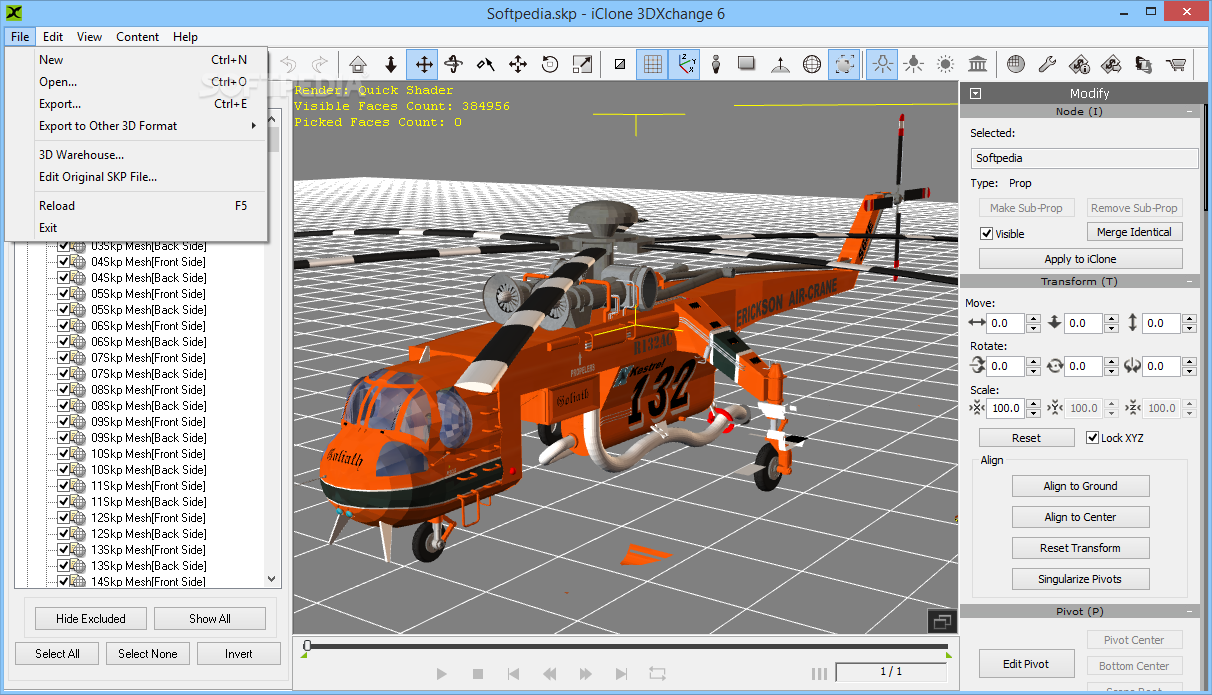Click the frame counter field showing 1 / 1
This screenshot has height=695, width=1212.
coord(891,672)
